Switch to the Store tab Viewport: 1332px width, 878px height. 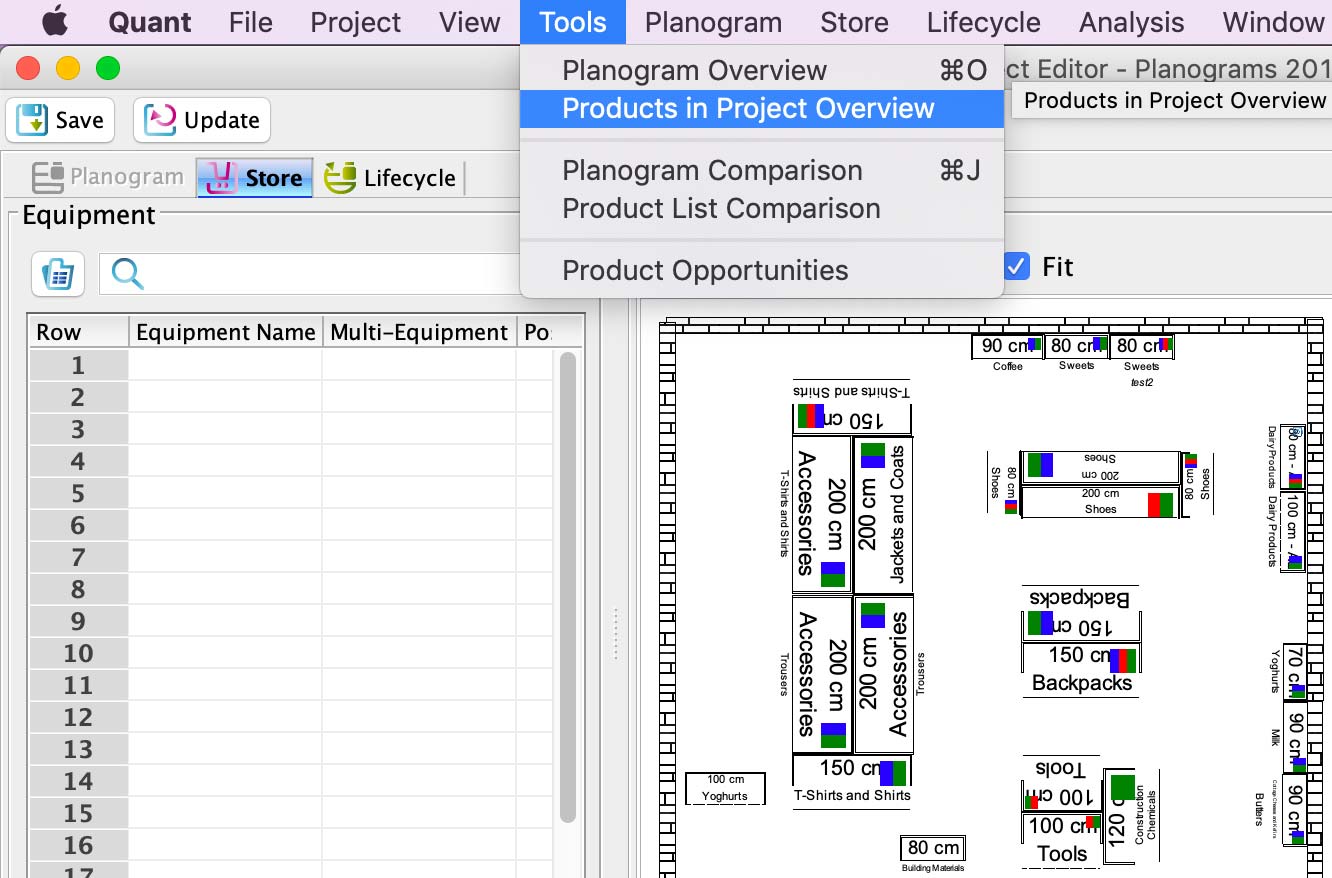(255, 178)
